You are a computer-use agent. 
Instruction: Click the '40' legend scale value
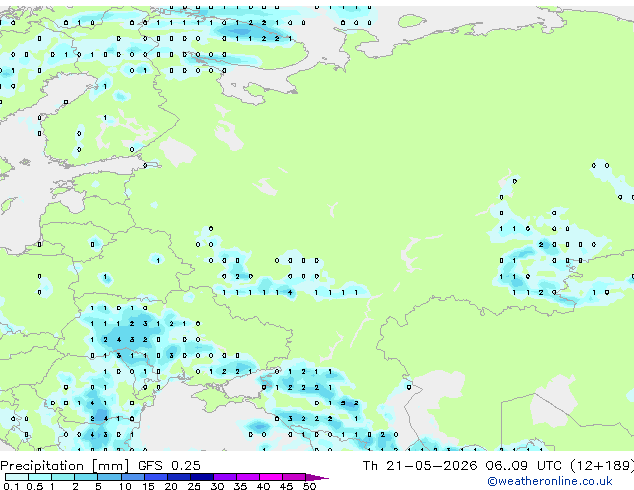(263, 486)
